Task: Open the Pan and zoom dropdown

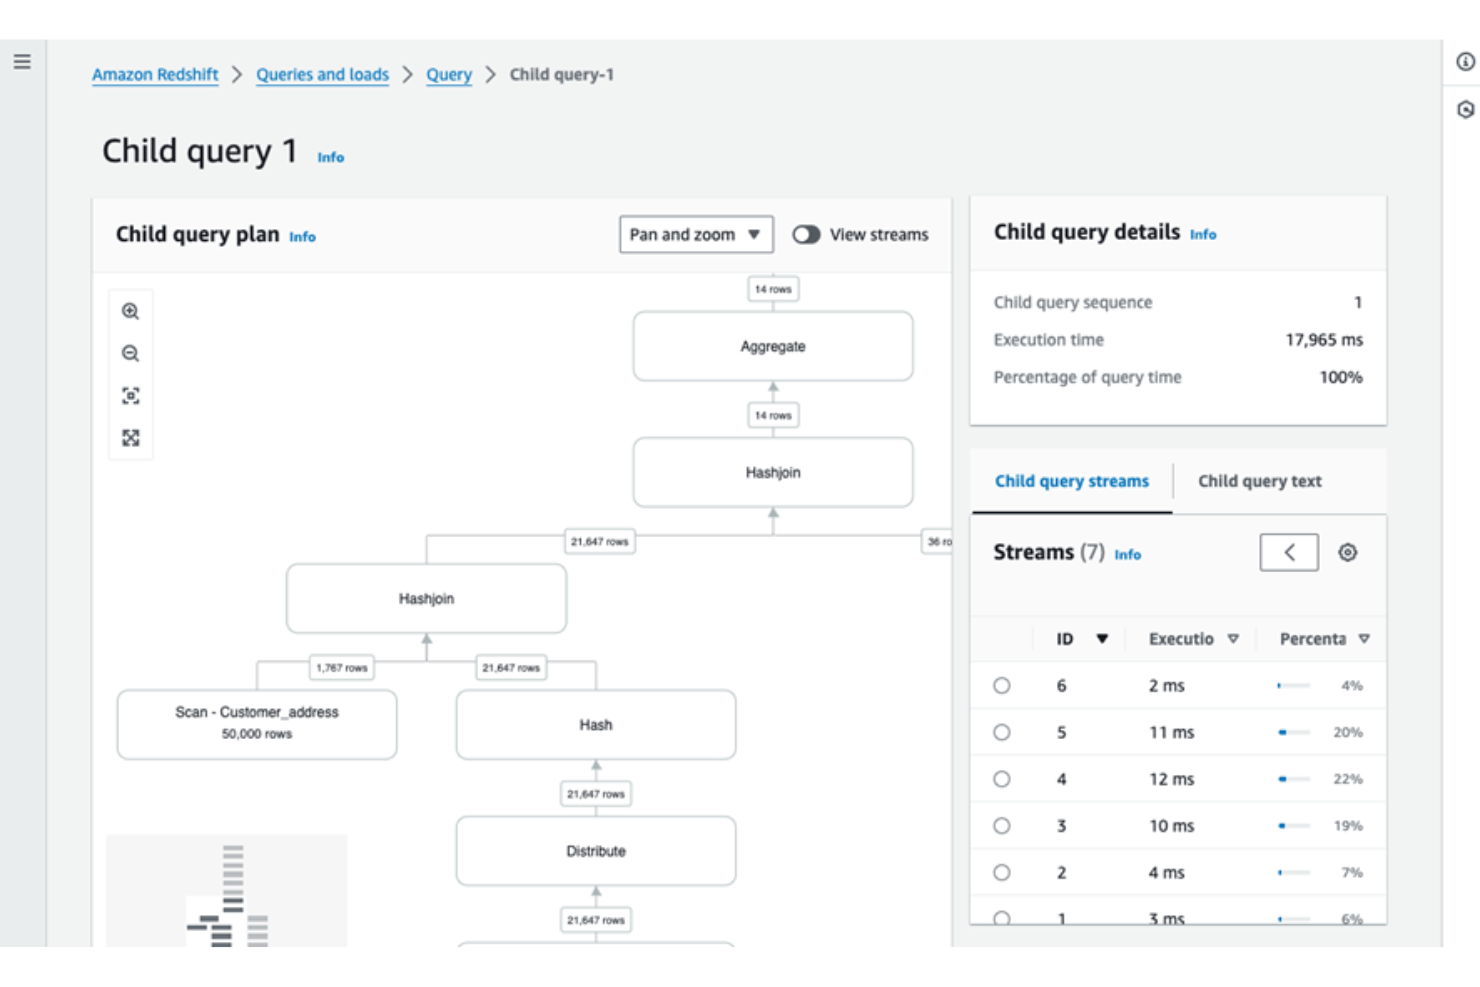Action: [x=696, y=234]
